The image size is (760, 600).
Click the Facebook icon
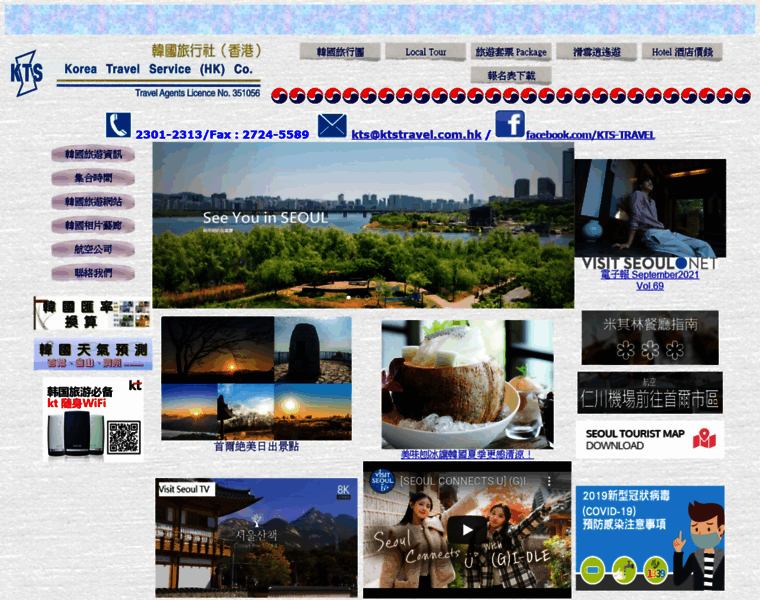[x=510, y=124]
